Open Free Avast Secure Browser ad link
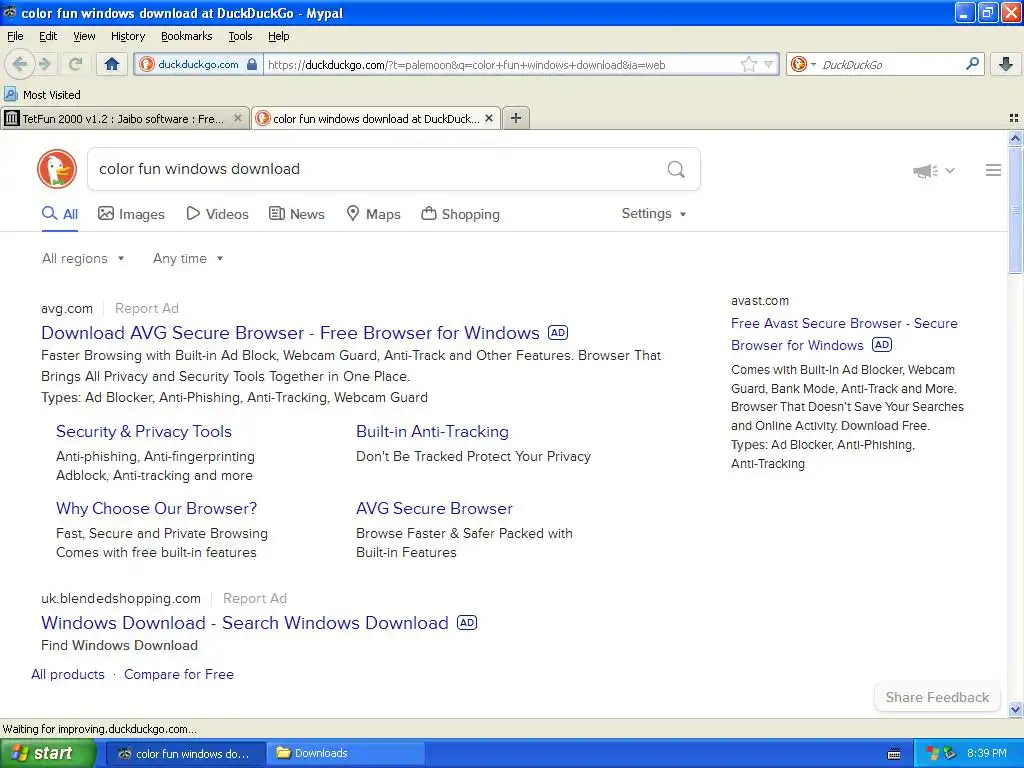 [844, 334]
